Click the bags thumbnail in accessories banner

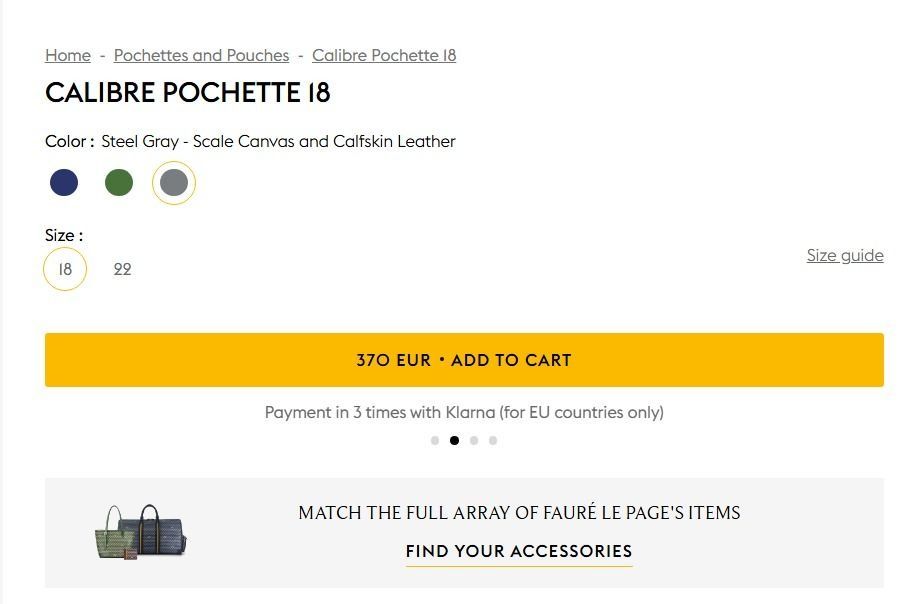coord(141,533)
